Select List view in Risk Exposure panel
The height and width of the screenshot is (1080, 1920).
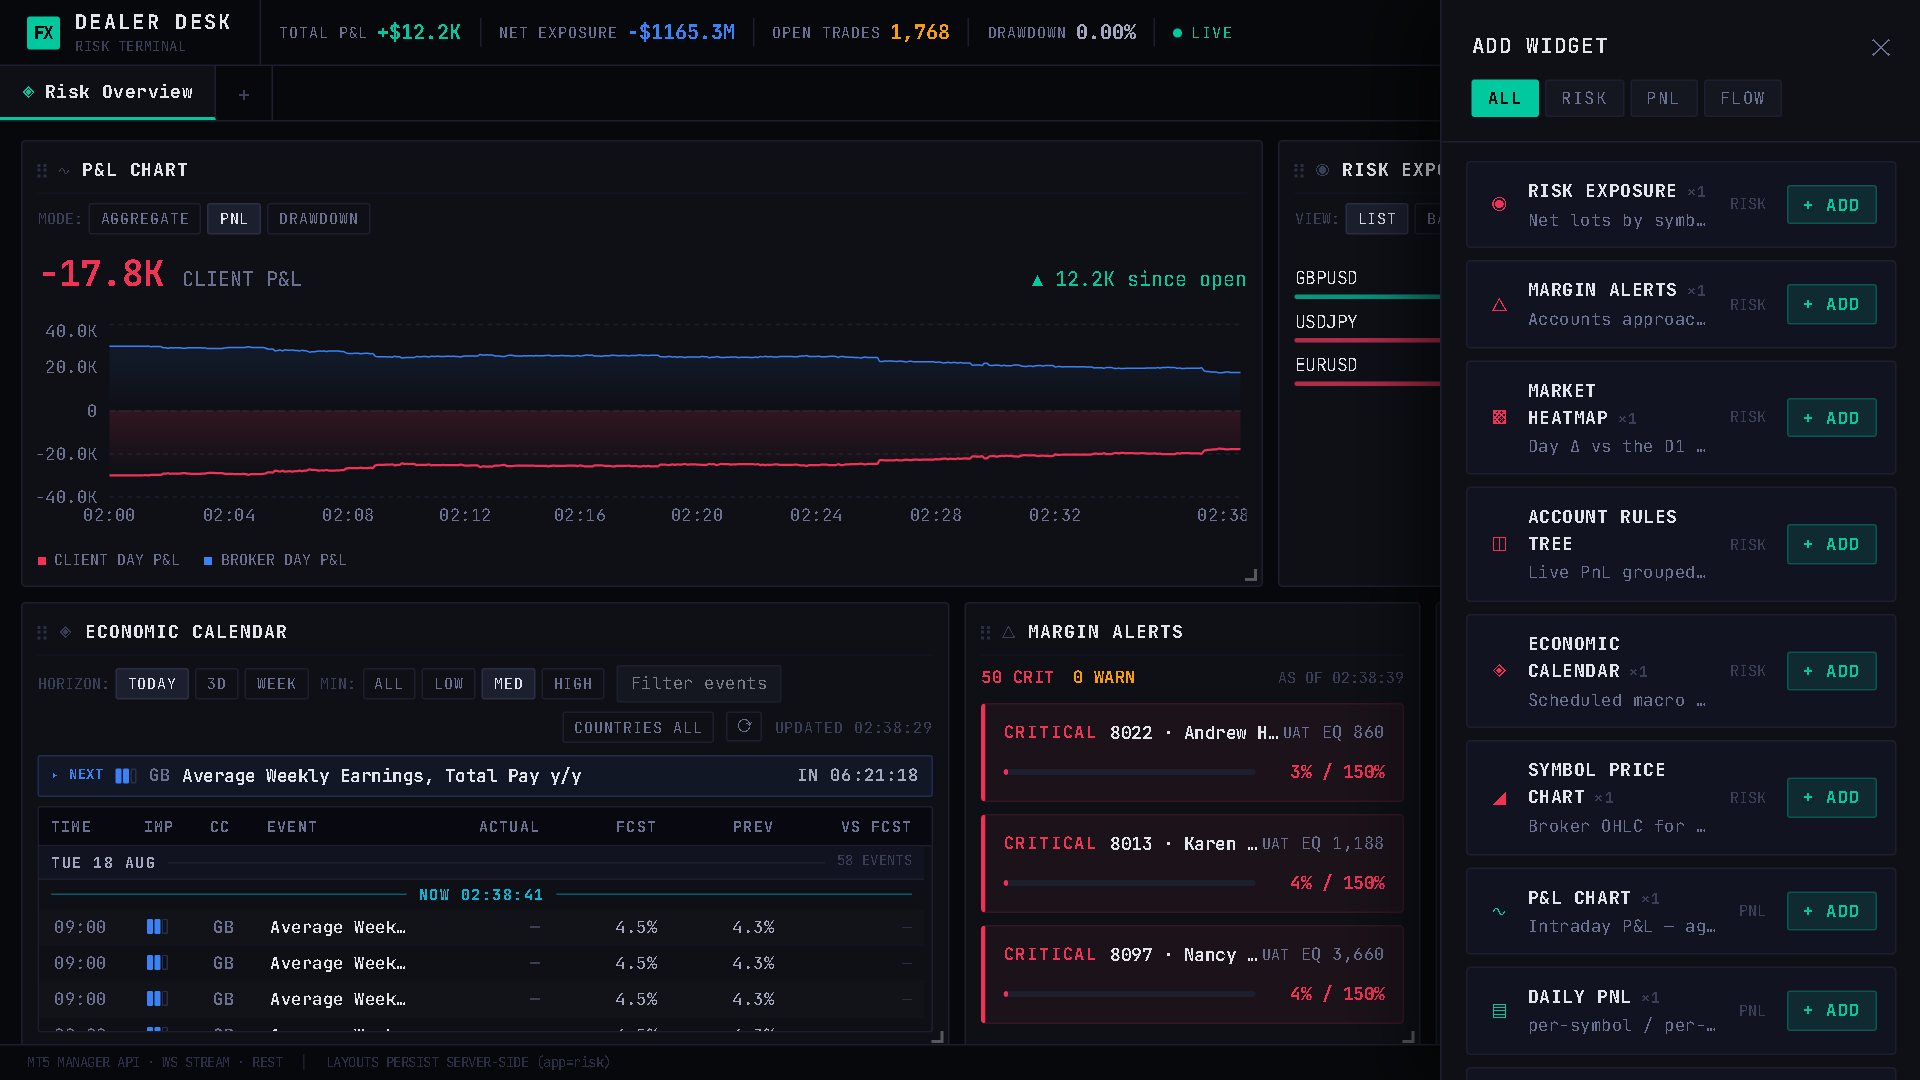1376,219
